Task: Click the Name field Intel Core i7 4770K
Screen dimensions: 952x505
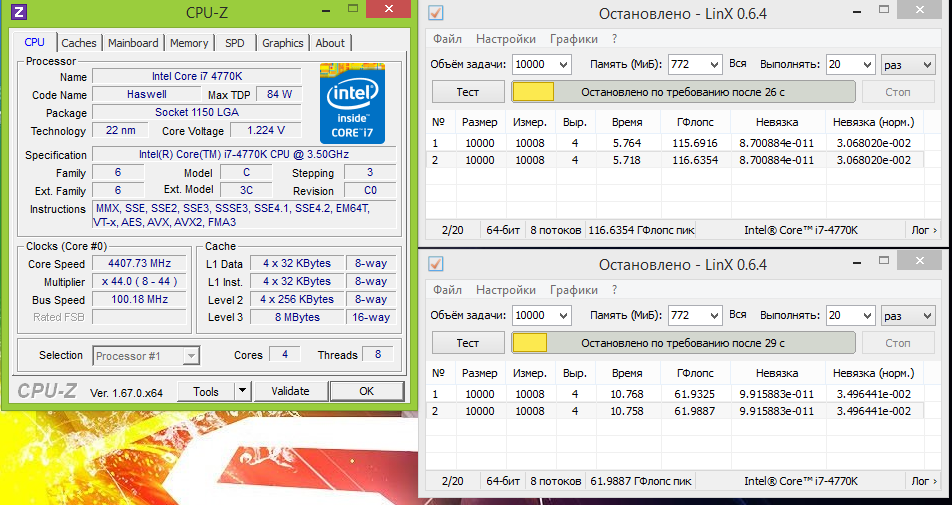Action: [197, 76]
